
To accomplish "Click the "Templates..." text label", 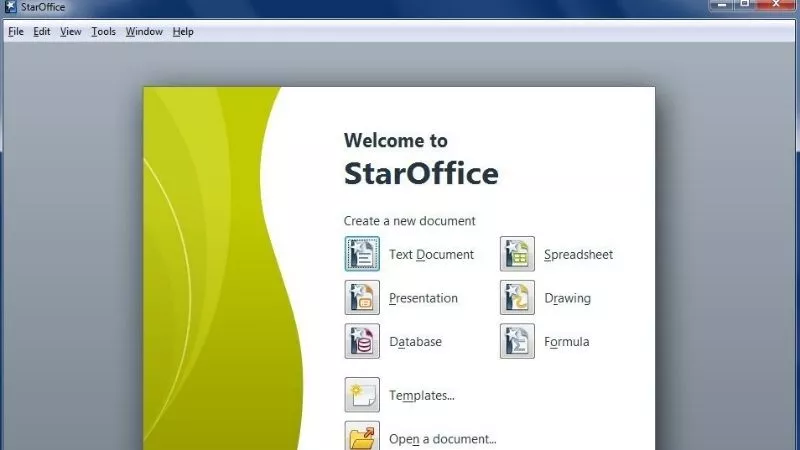I will coord(421,395).
